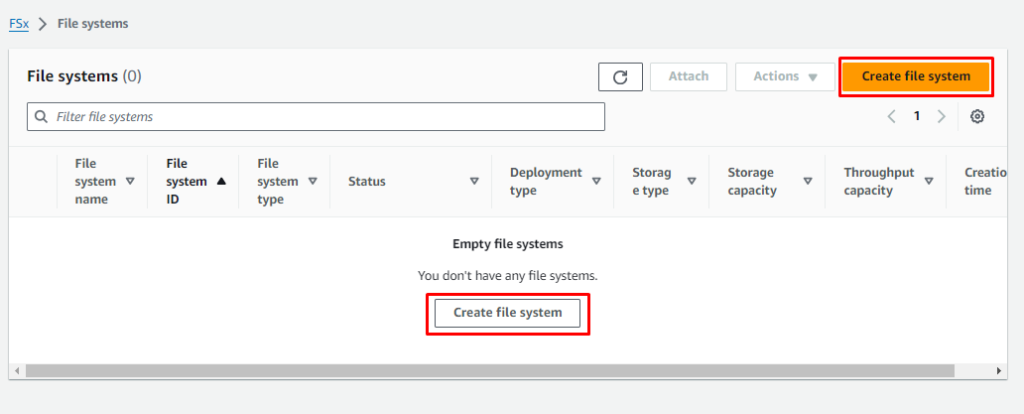This screenshot has width=1024, height=414.
Task: Click the orange Create file system button
Action: coord(916,77)
